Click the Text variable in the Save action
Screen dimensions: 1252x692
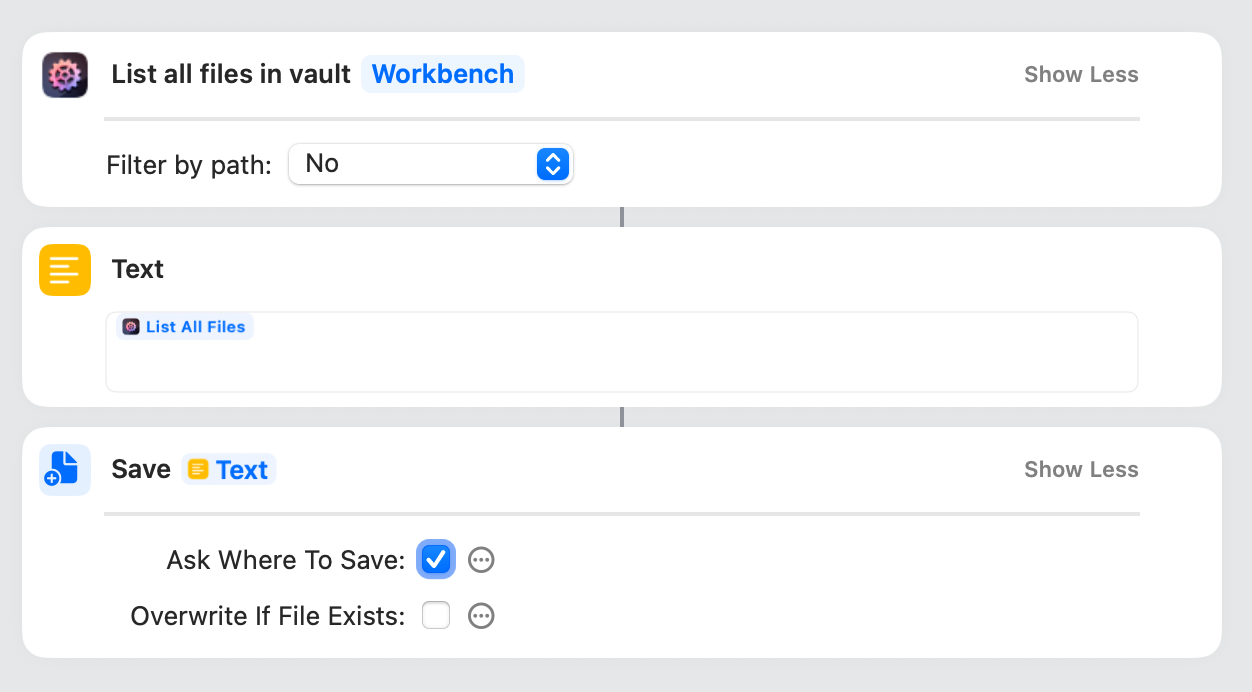(241, 470)
